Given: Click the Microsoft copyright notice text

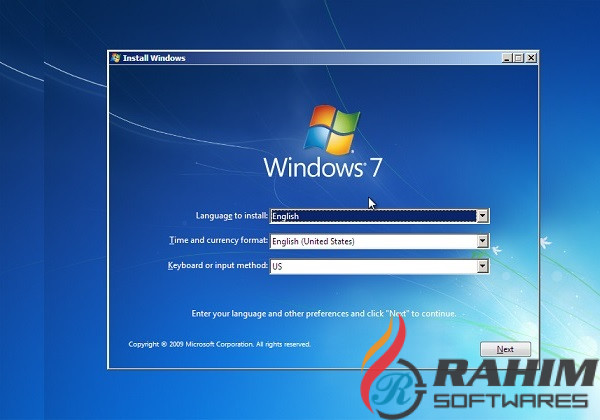Looking at the screenshot, I should 219,344.
